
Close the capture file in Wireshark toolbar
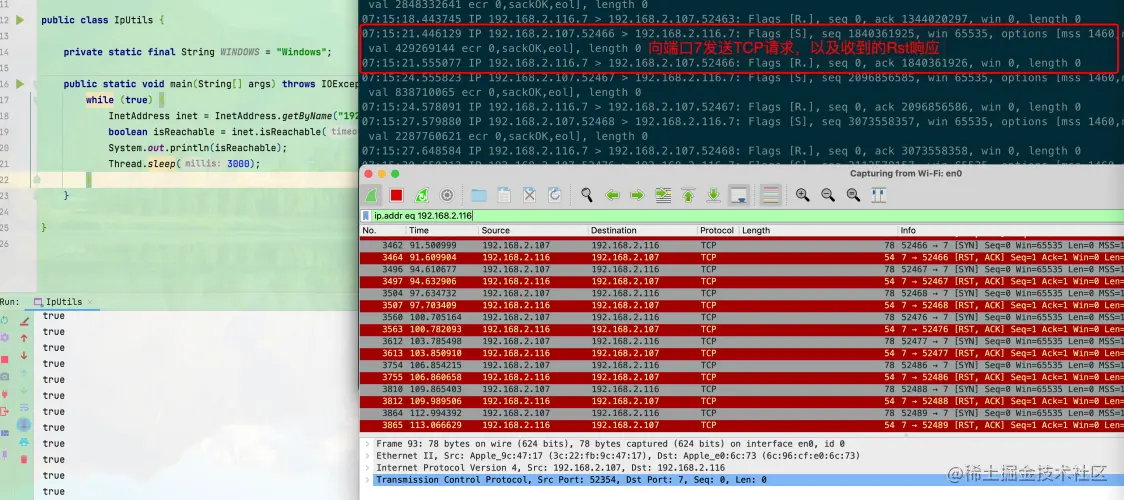click(529, 195)
